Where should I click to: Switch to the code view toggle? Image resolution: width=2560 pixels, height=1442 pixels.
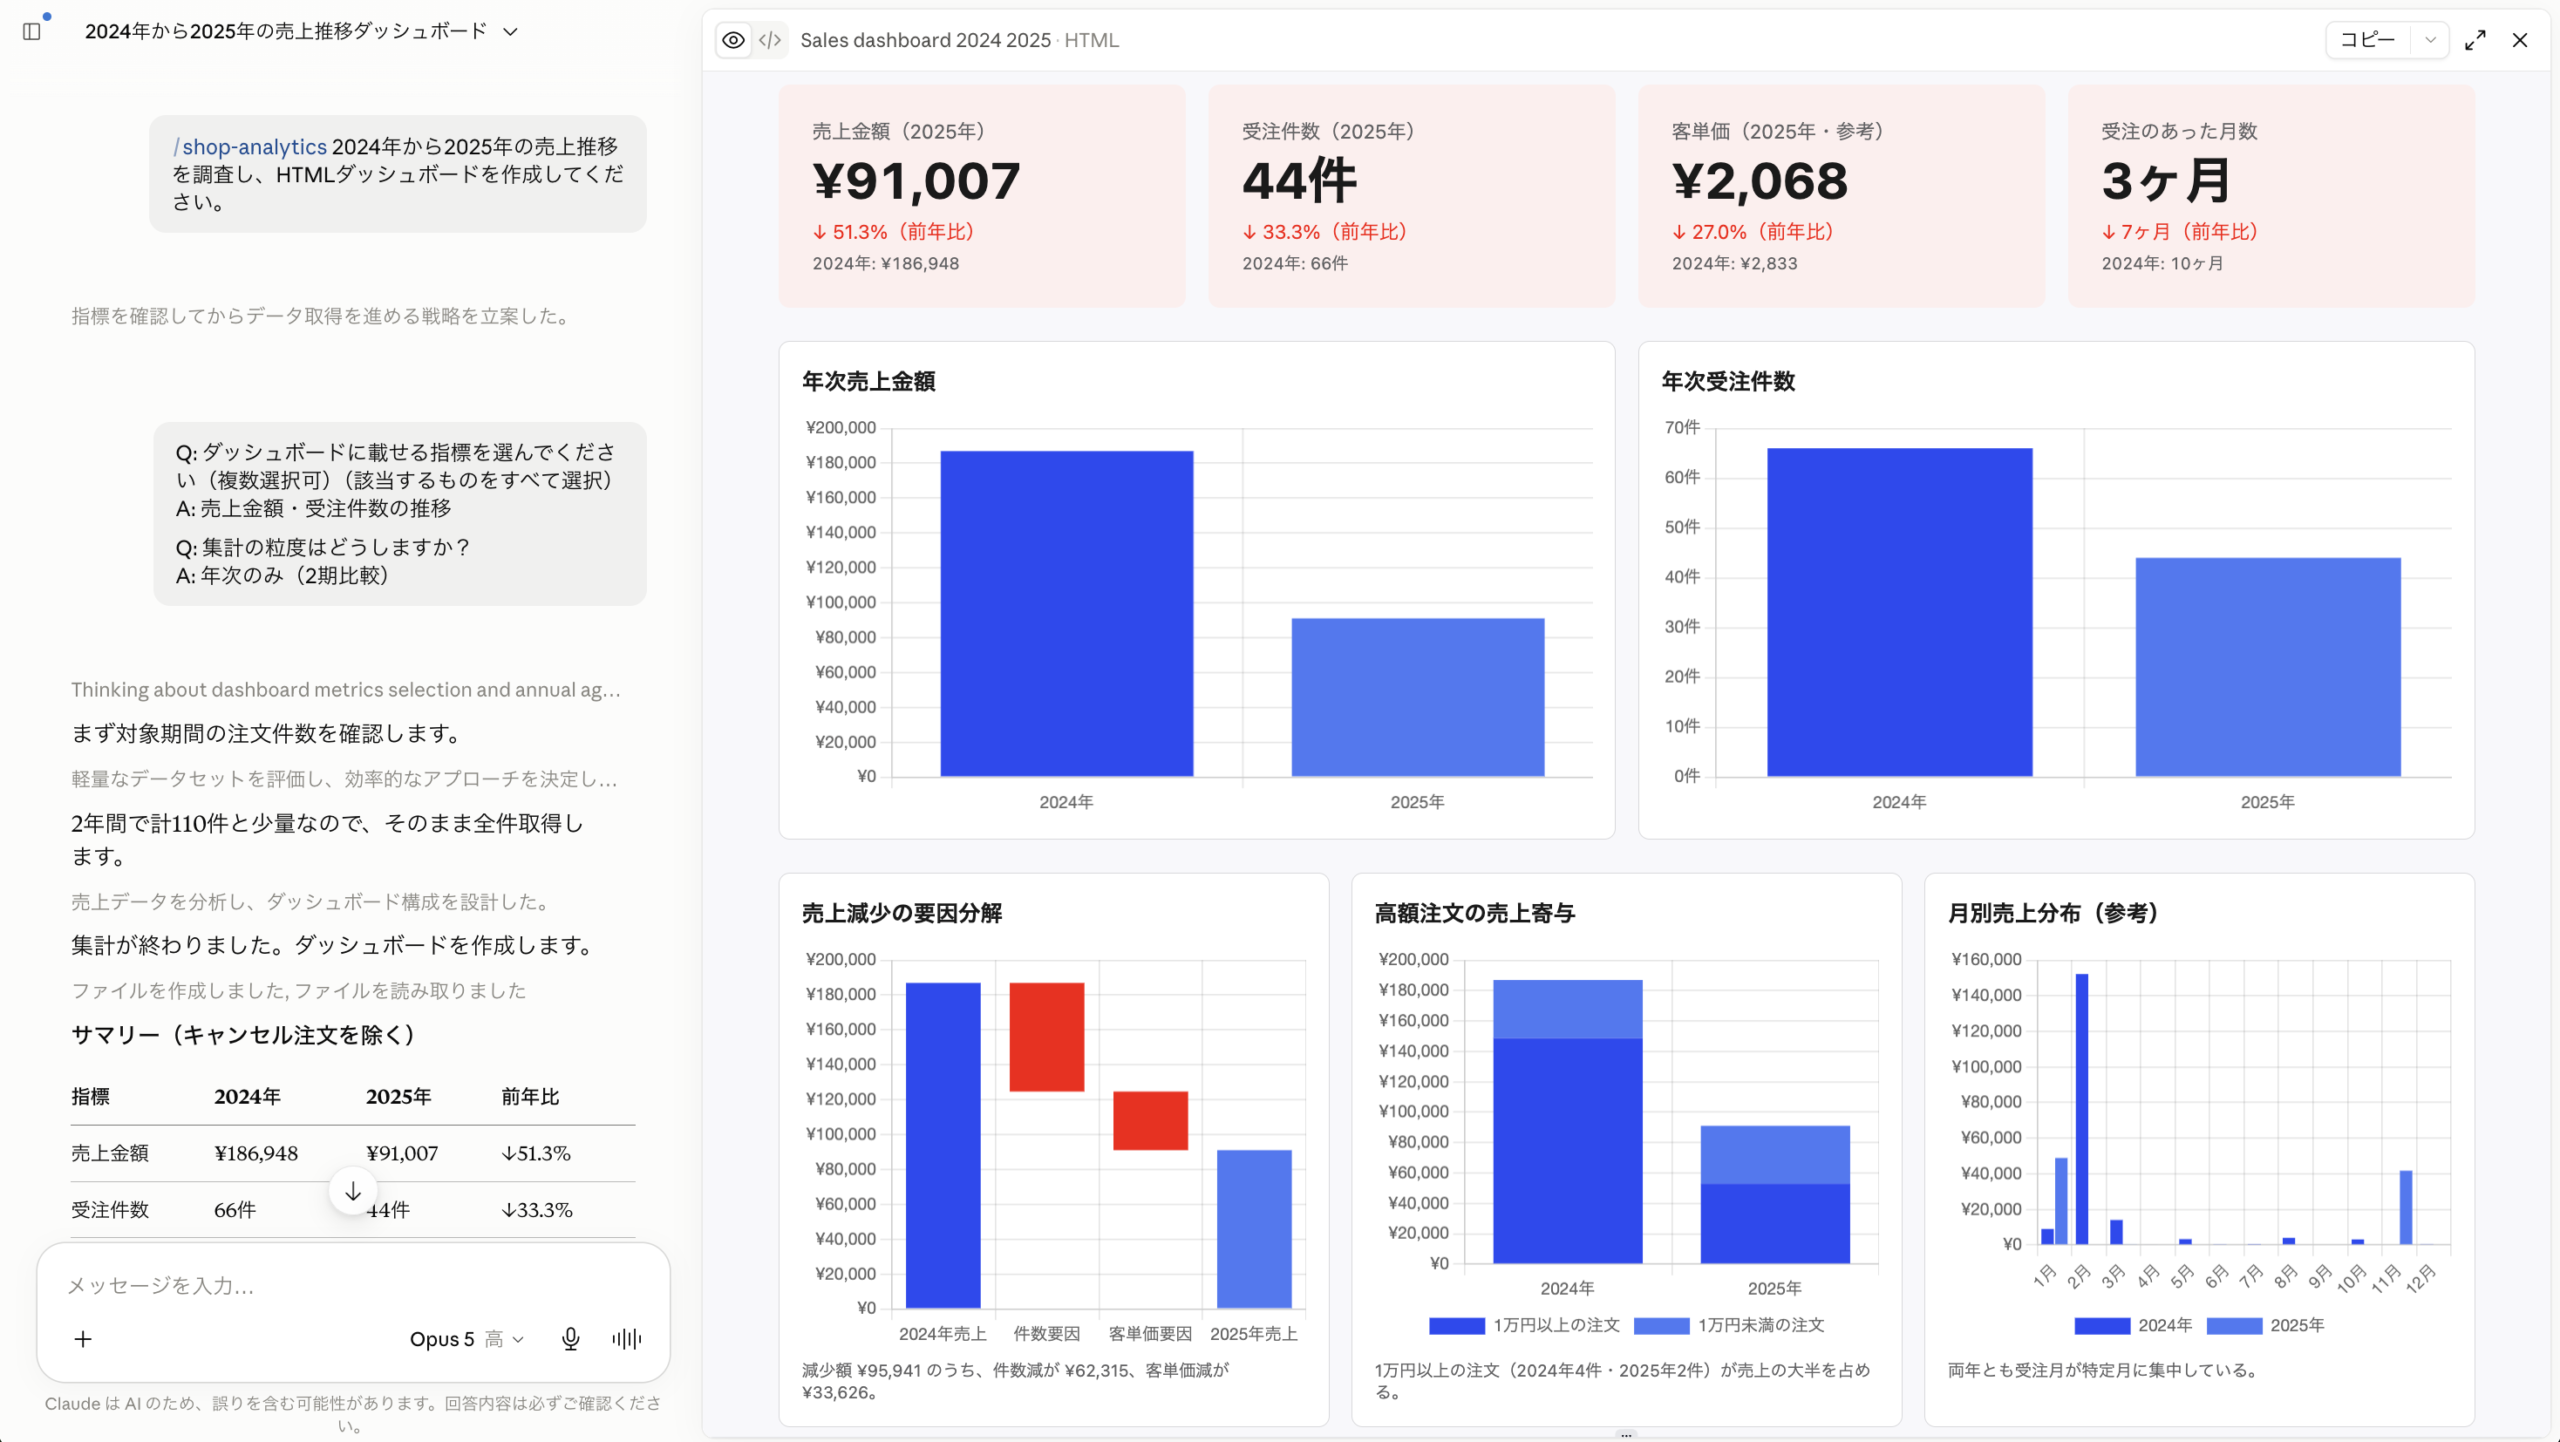[770, 40]
